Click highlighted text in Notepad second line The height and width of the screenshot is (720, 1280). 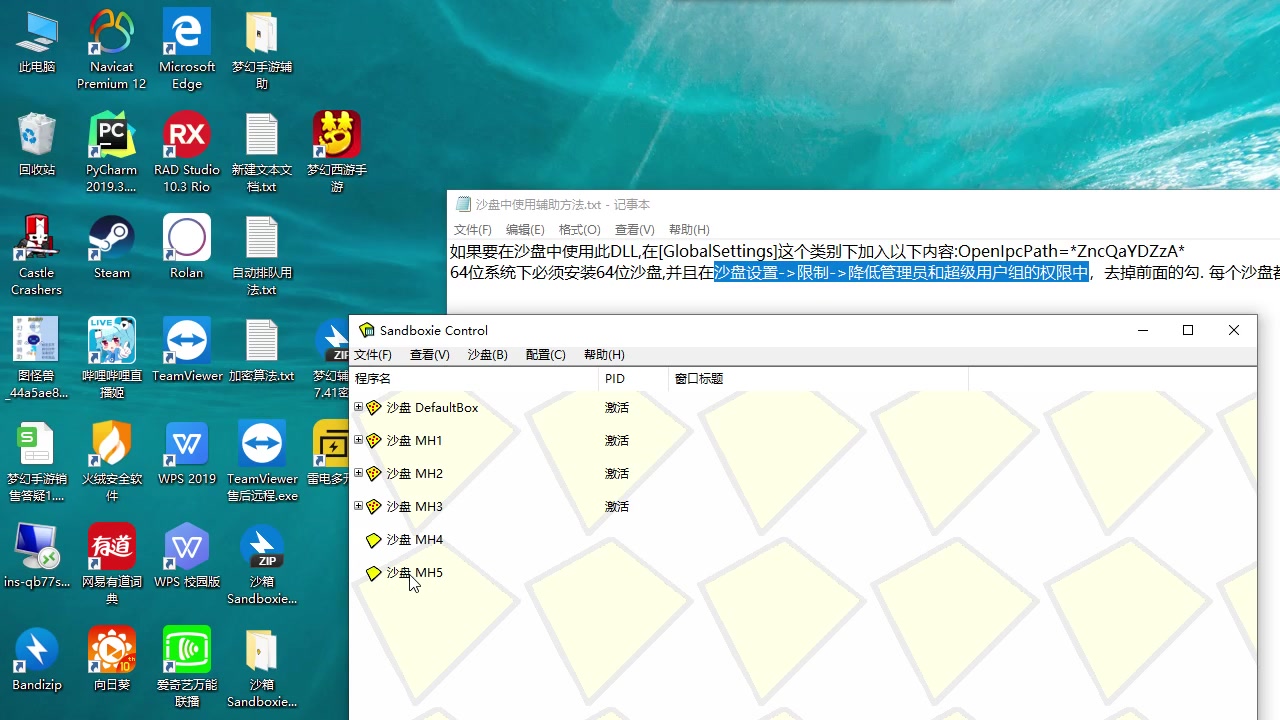tap(901, 272)
